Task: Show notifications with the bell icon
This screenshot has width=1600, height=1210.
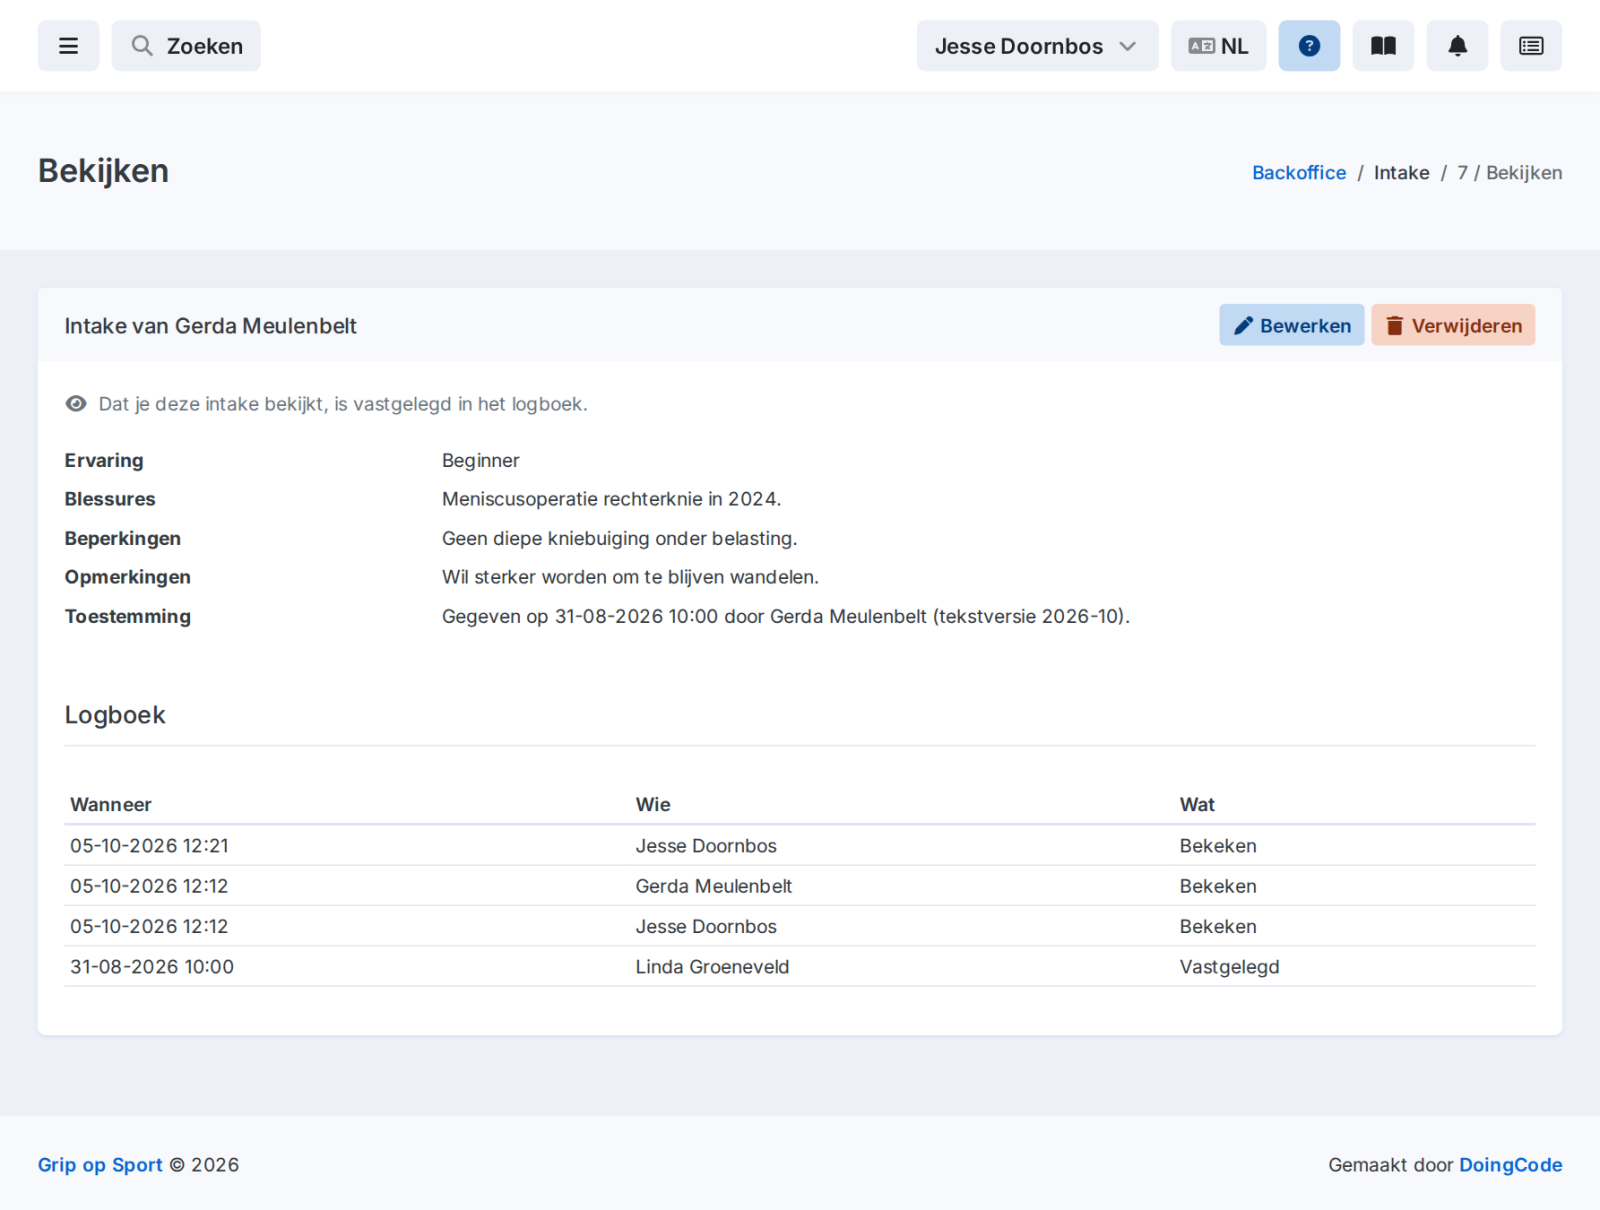Action: click(x=1457, y=46)
